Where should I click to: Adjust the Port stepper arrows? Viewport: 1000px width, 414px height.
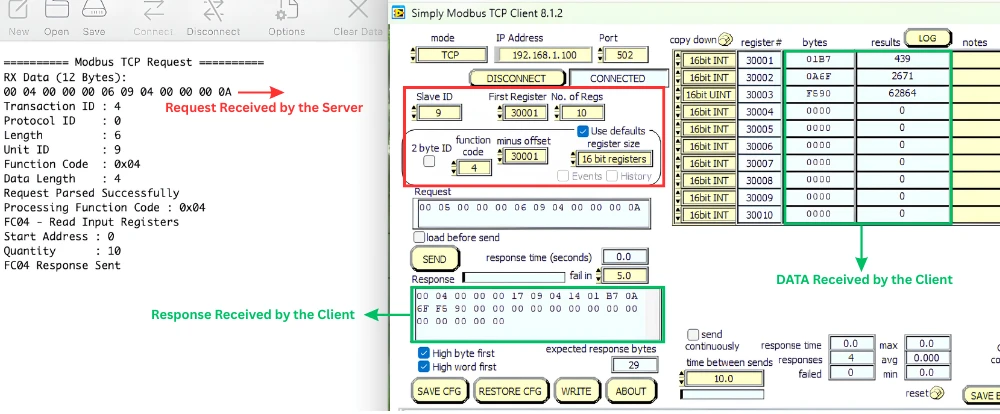click(599, 55)
